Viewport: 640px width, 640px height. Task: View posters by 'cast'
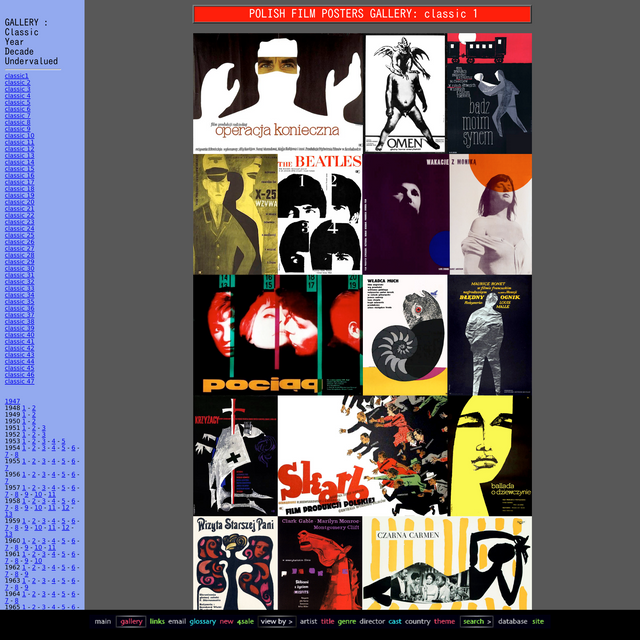click(395, 622)
